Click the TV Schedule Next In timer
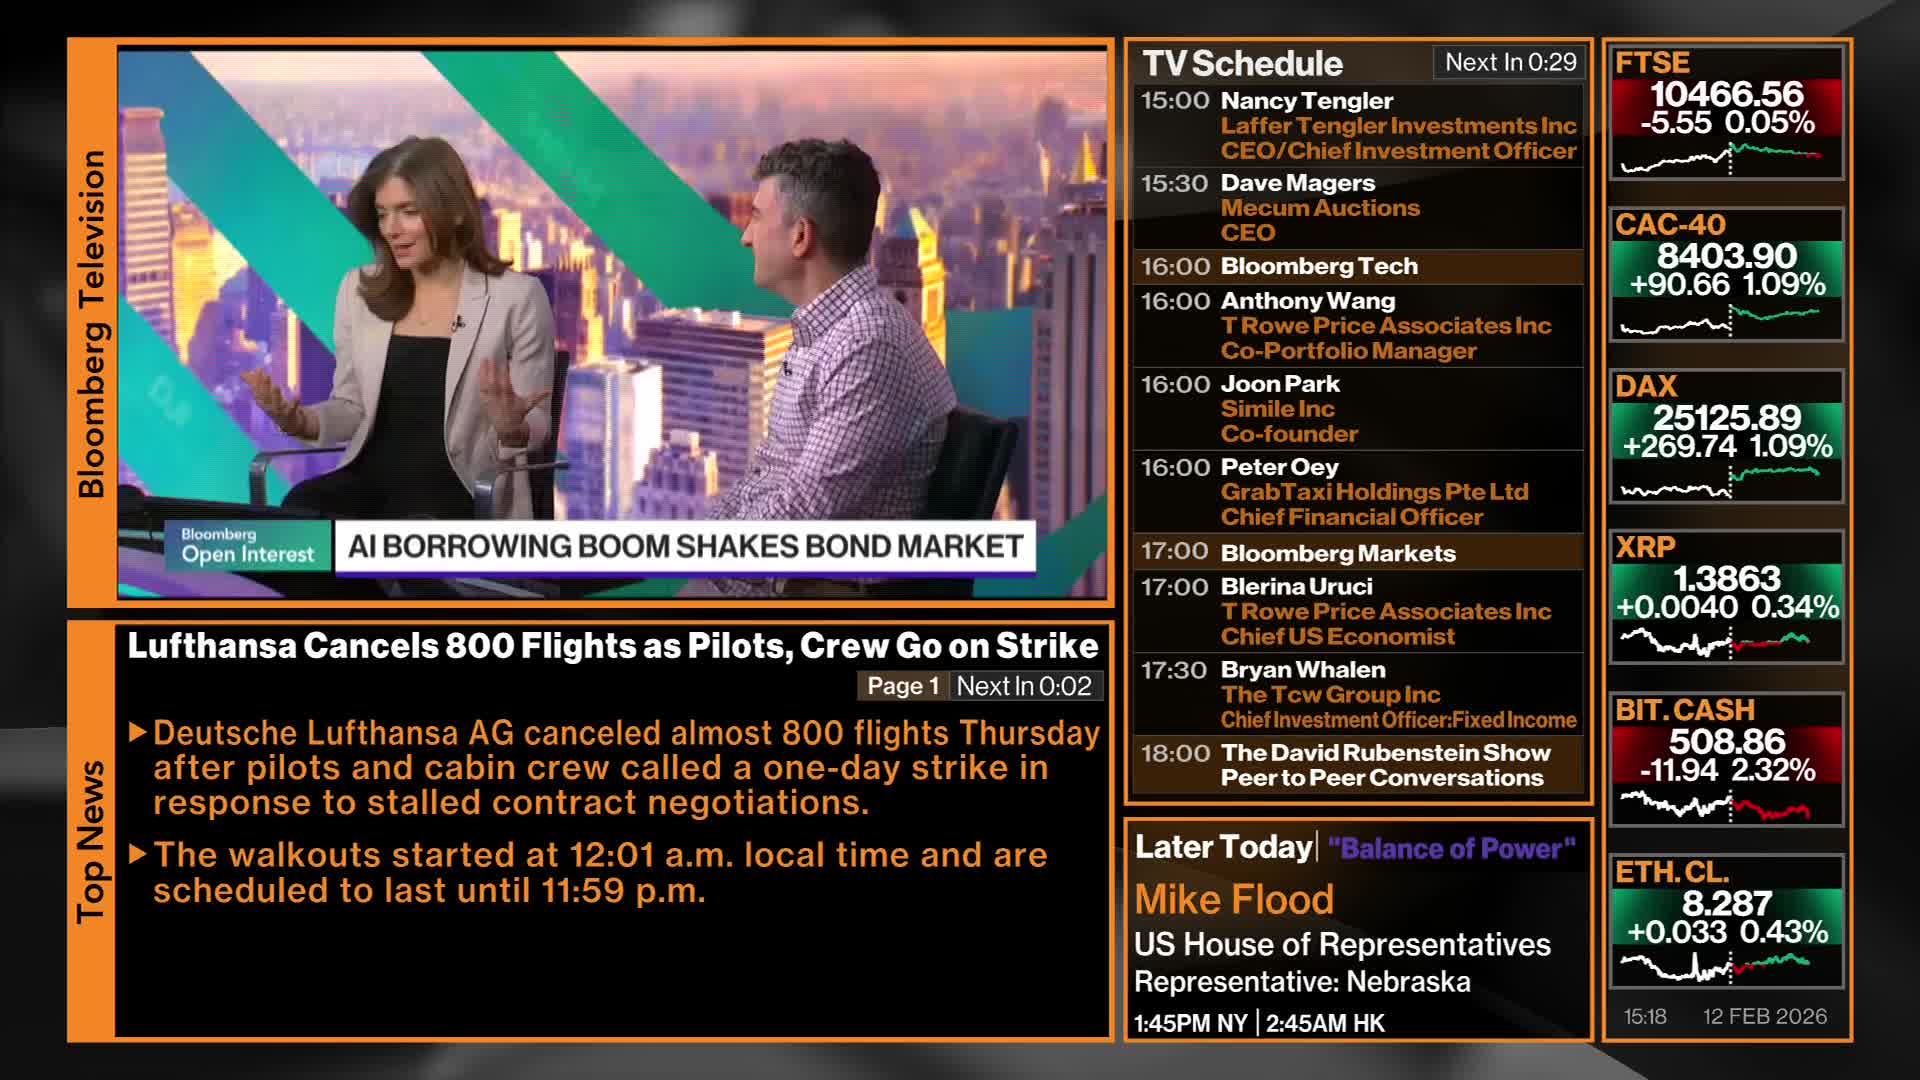Image resolution: width=1920 pixels, height=1080 pixels. [x=1510, y=63]
